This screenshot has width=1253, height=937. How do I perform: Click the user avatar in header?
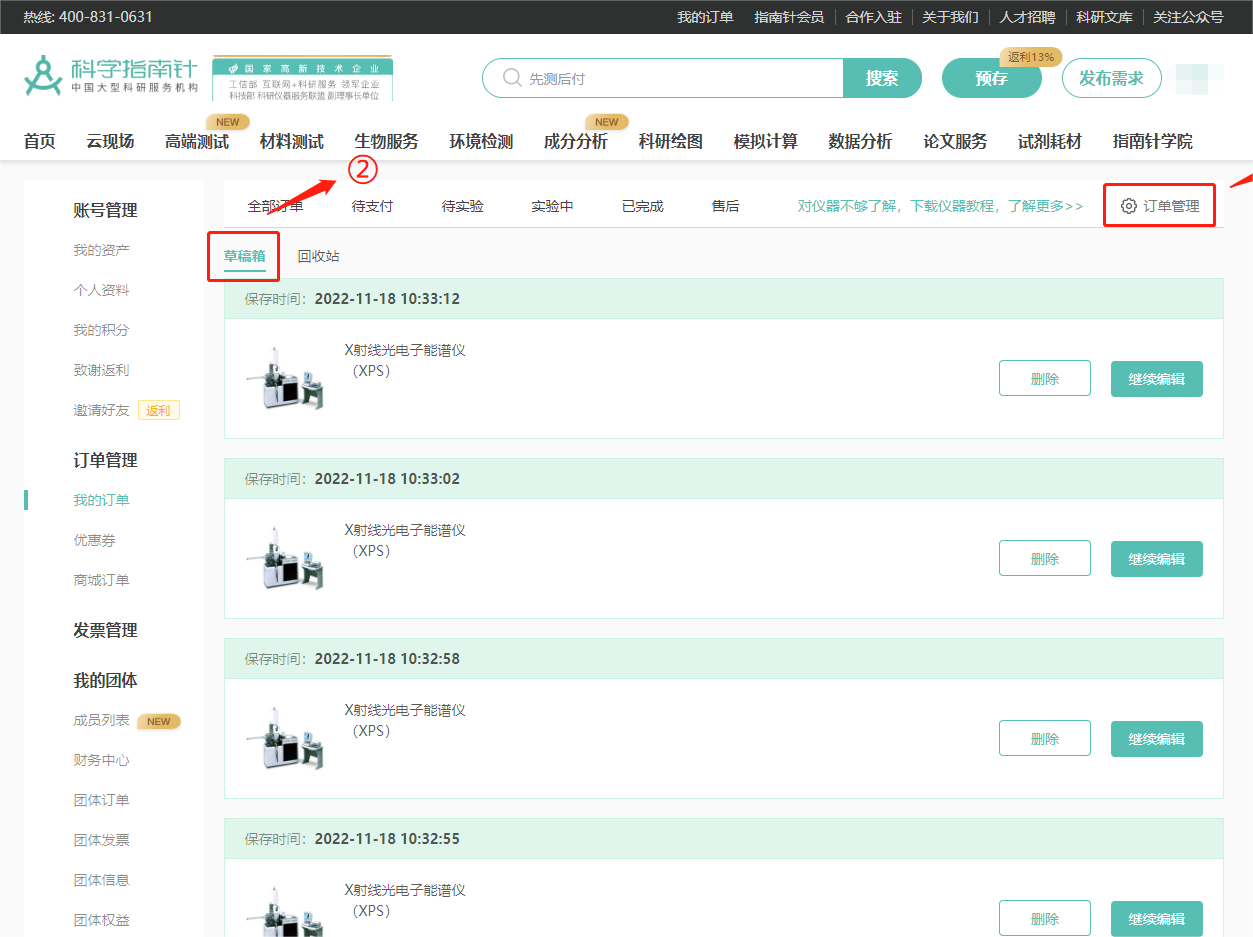click(1199, 78)
